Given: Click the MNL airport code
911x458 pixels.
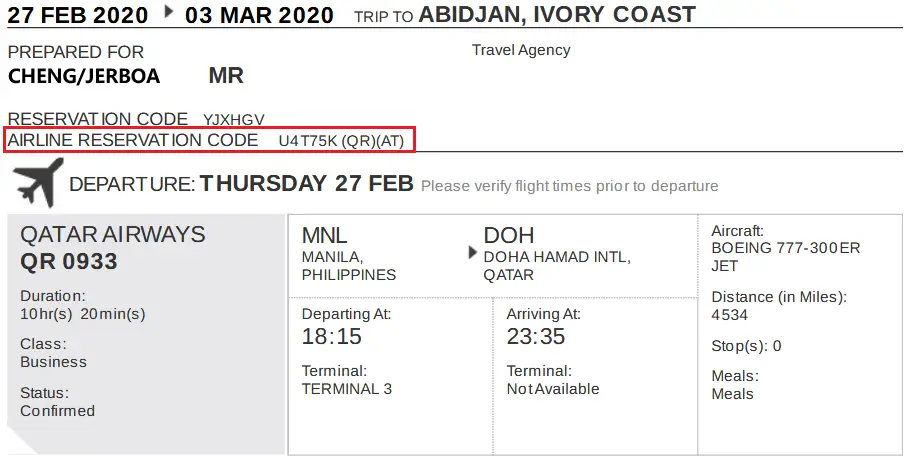Looking at the screenshot, I should tap(324, 235).
